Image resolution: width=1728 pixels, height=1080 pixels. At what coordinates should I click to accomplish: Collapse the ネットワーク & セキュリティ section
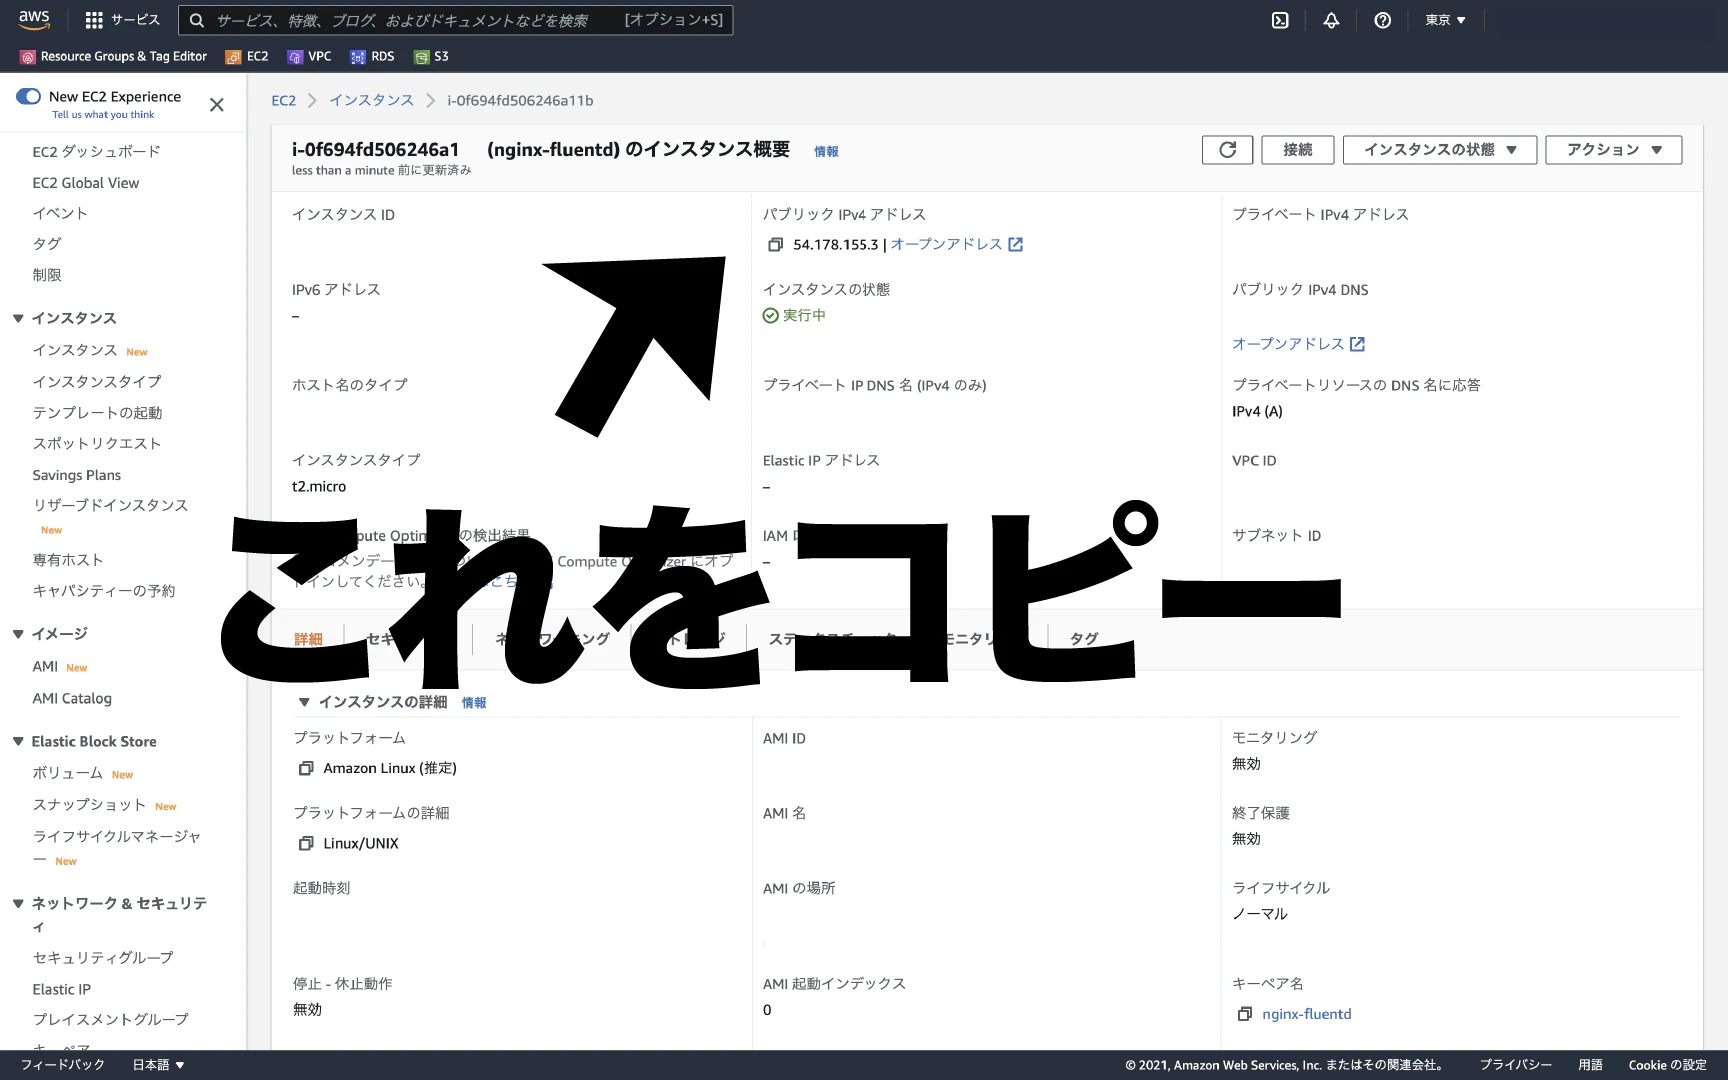coord(18,903)
